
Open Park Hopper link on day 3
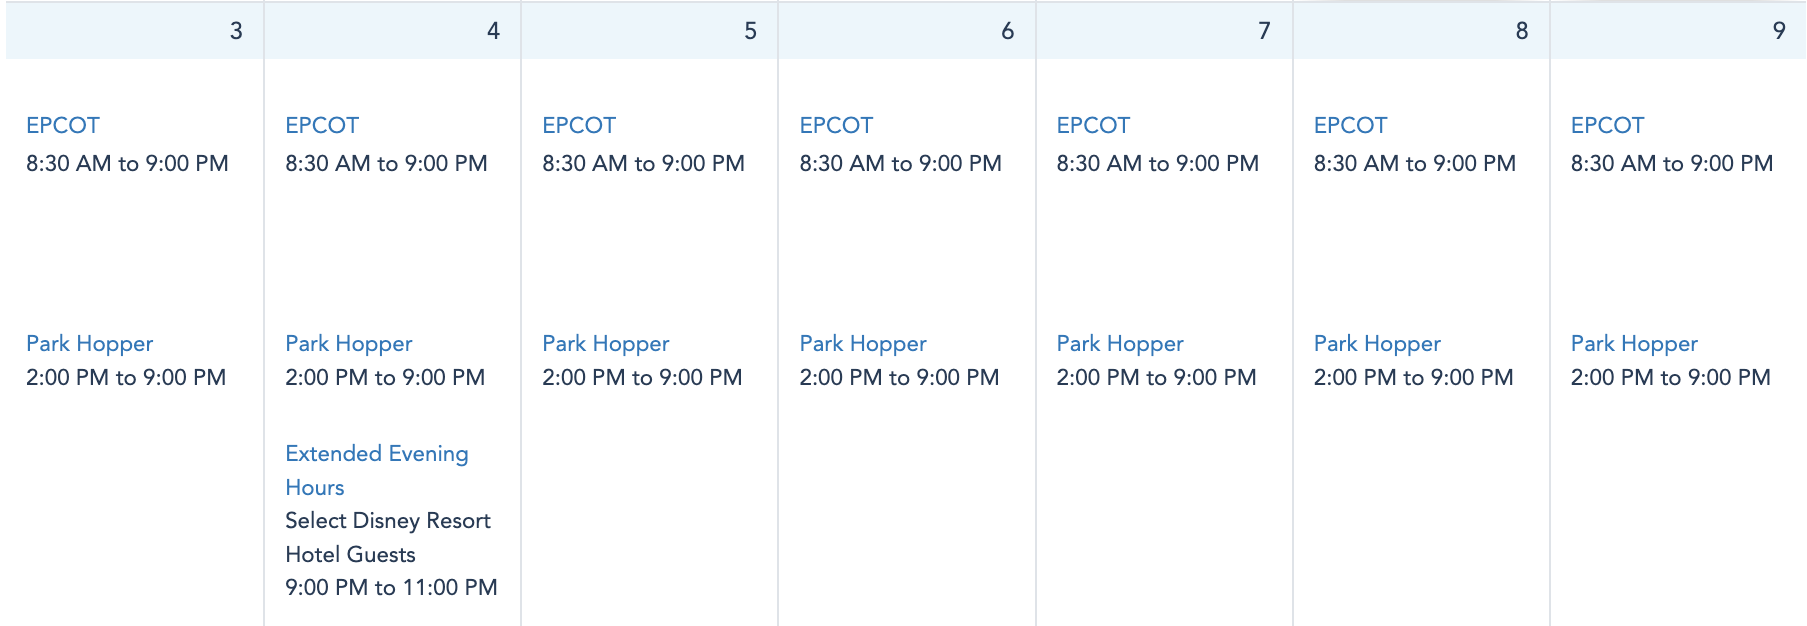pyautogui.click(x=90, y=344)
